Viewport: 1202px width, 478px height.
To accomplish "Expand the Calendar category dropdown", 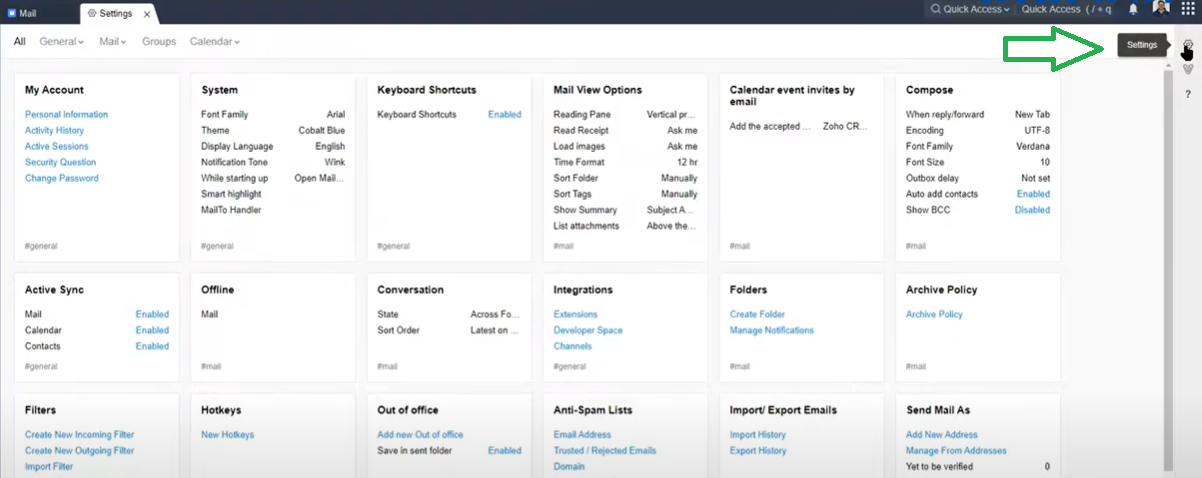I will click(x=214, y=42).
